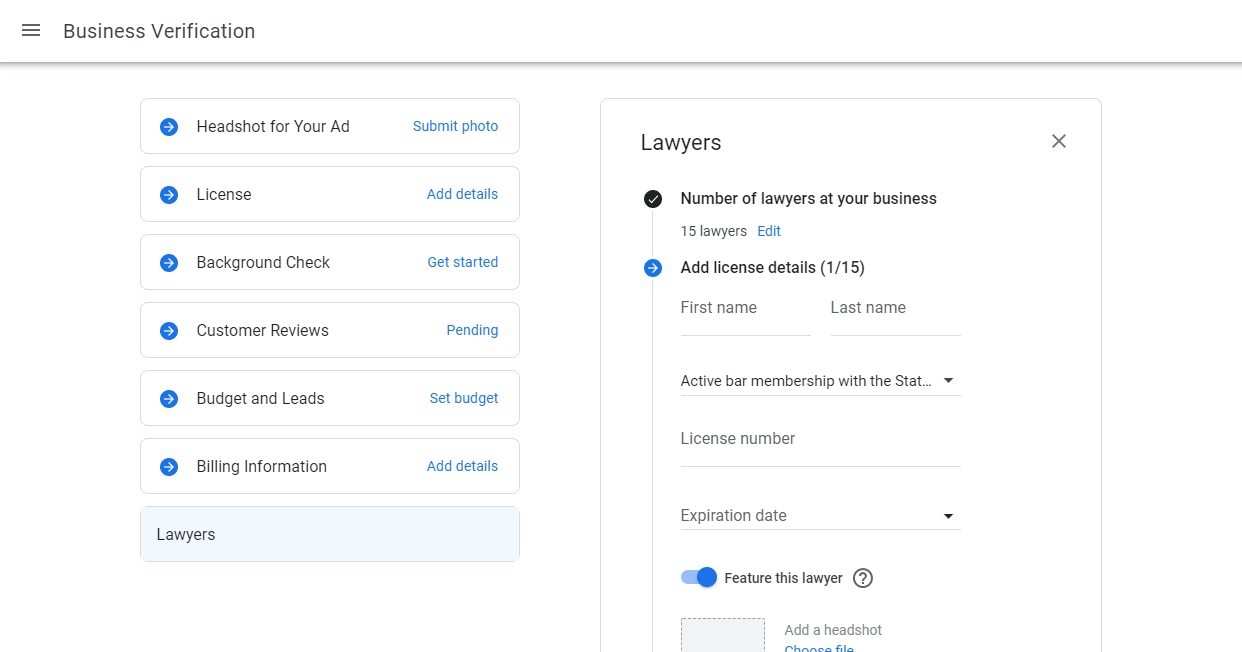
Task: Click the help question mark beside Feature this lawyer
Action: point(862,578)
